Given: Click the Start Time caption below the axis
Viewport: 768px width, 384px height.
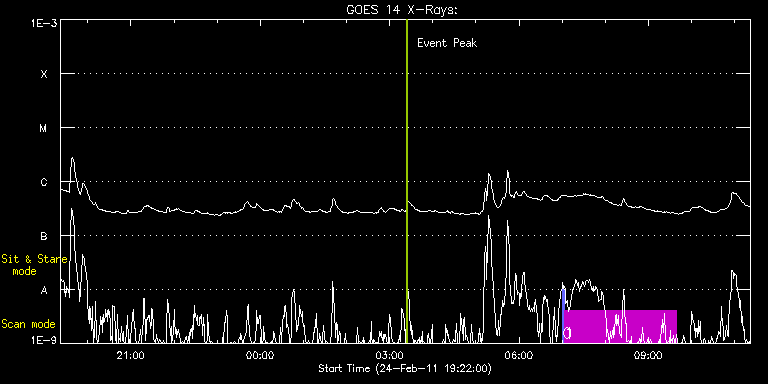Looking at the screenshot, I should [405, 368].
